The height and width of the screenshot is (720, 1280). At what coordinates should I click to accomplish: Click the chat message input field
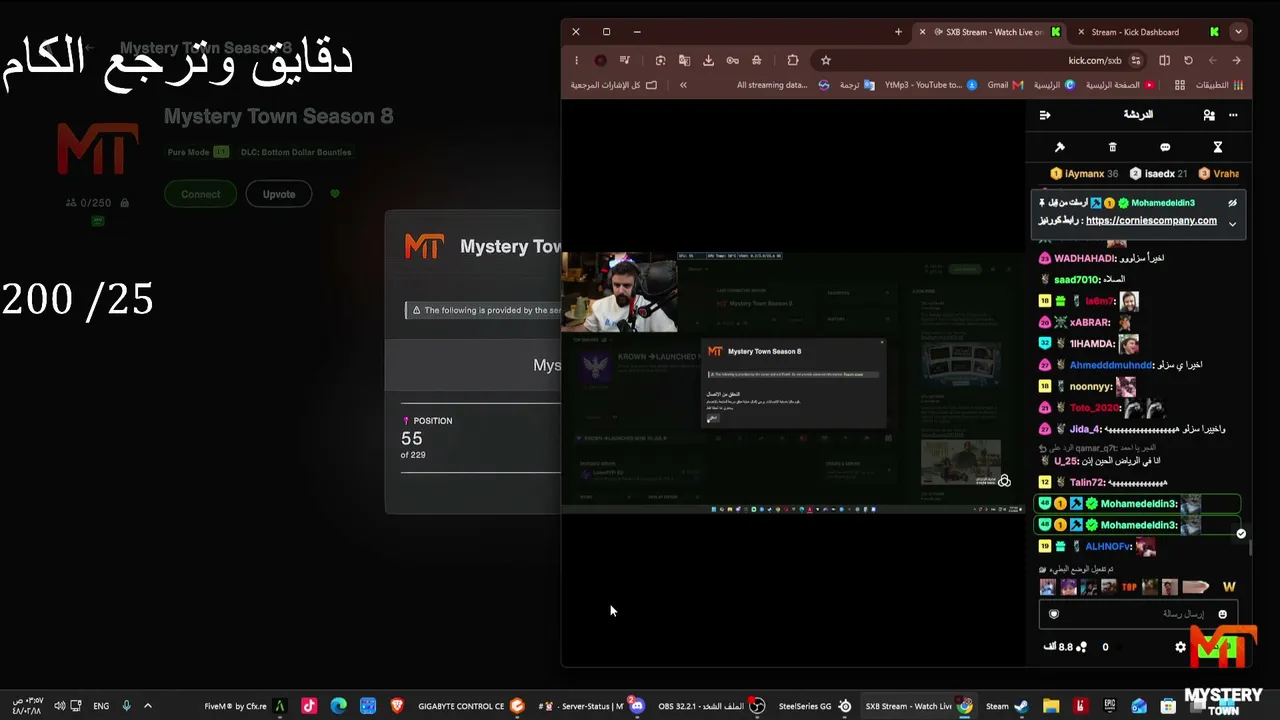point(1139,614)
